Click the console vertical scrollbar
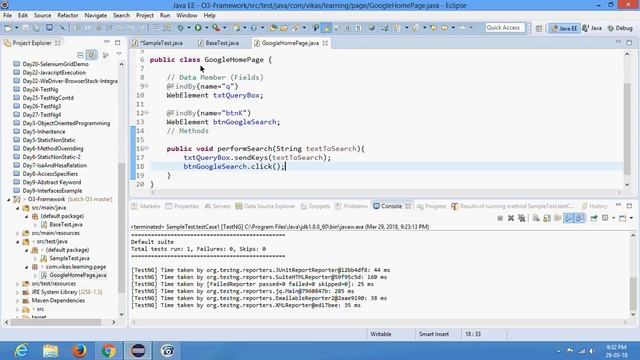640x360 pixels. pos(633,293)
